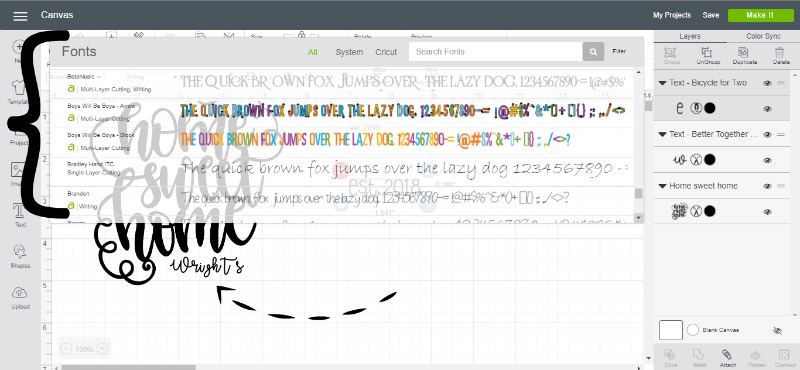Click the Blank Canvas white color swatch
Viewport: 800px width, 370px height.
(670, 330)
